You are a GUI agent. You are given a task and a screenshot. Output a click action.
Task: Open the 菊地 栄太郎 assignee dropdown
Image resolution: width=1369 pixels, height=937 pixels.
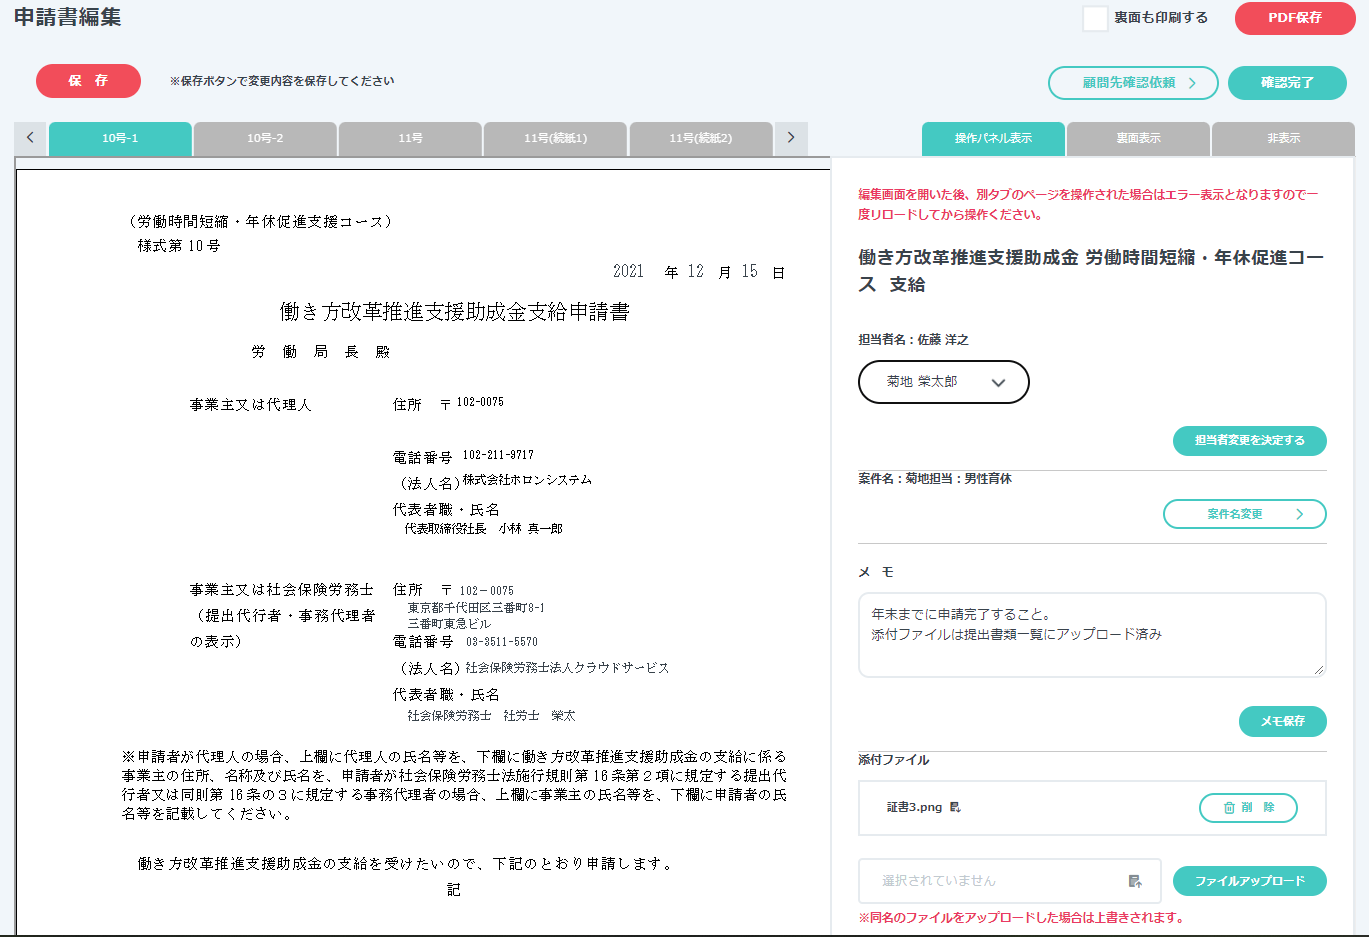(x=943, y=382)
